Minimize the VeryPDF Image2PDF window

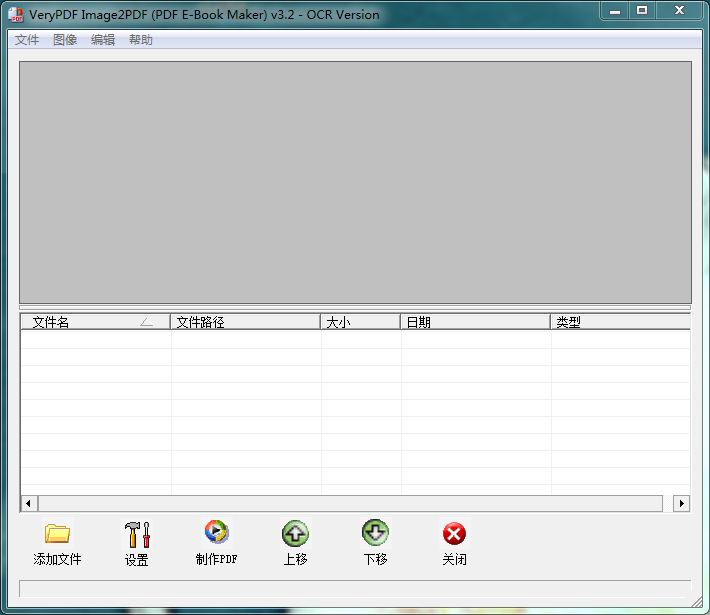[614, 11]
